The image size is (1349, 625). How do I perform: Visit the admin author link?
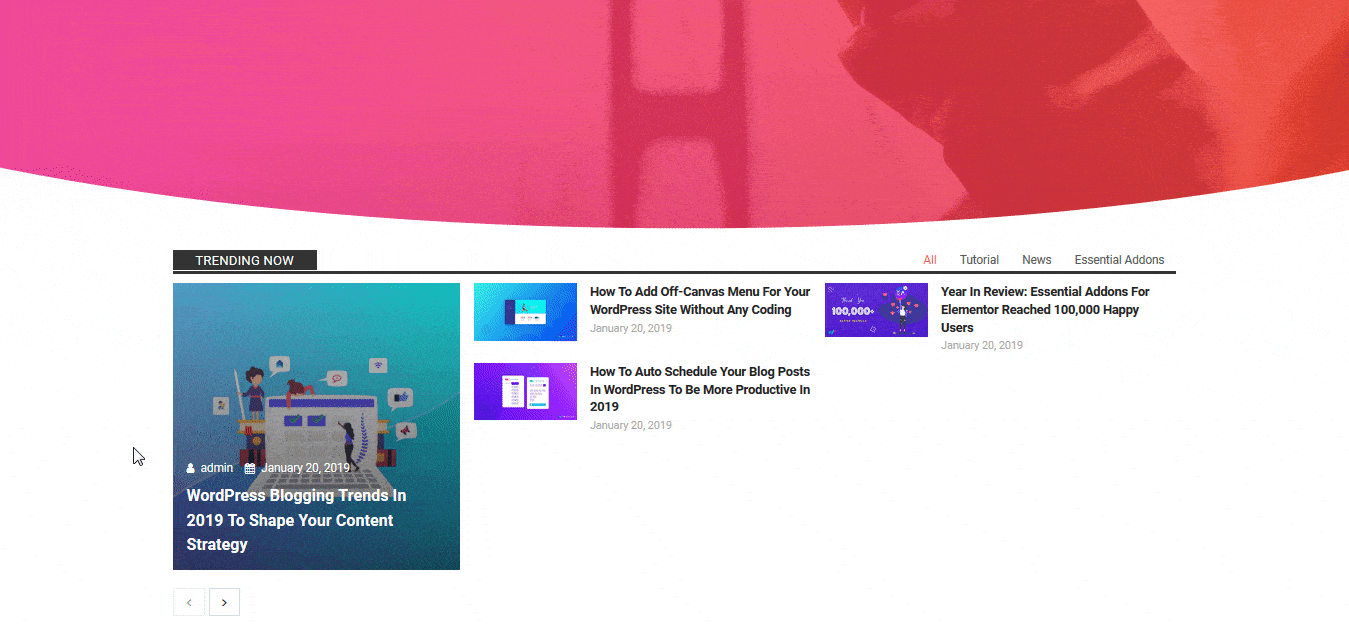(x=217, y=468)
